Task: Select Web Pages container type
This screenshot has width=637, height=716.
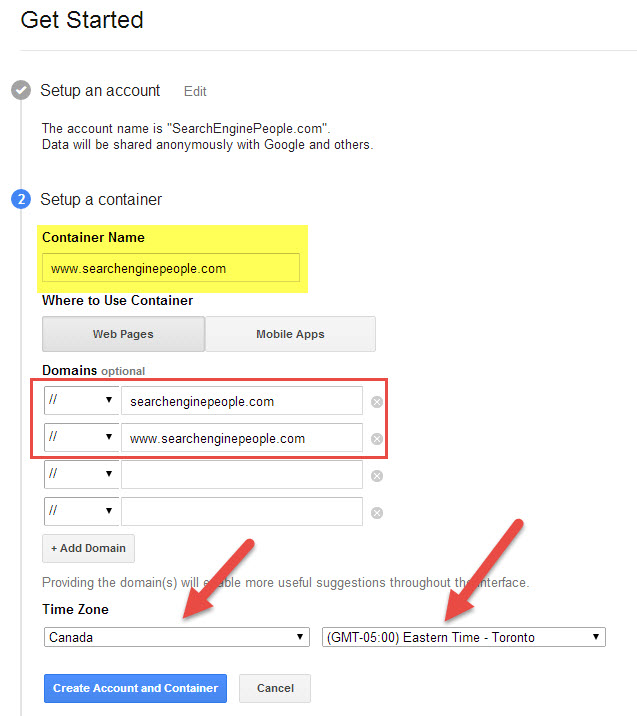Action: (x=123, y=334)
